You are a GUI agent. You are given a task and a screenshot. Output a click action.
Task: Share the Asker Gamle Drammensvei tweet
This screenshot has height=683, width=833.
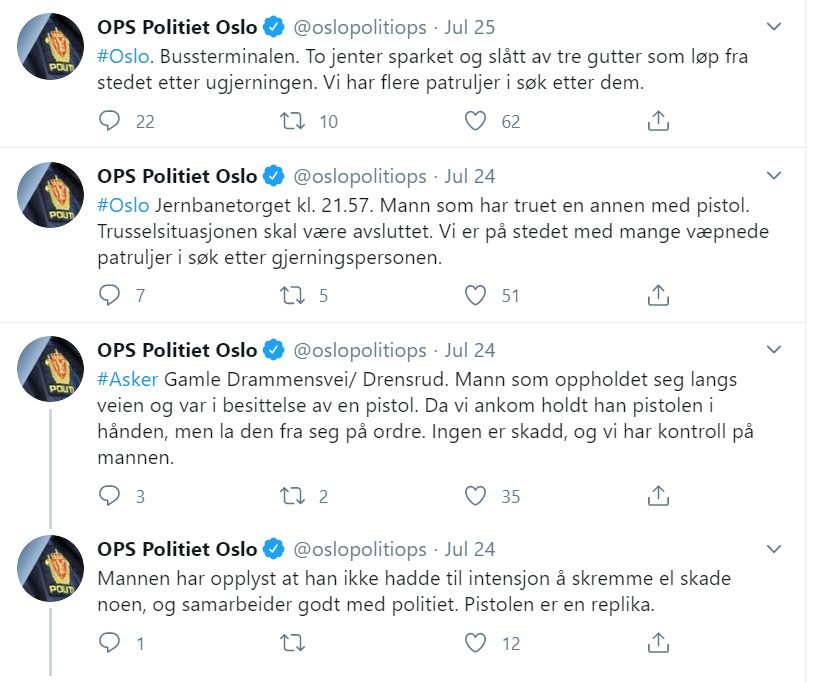(x=658, y=495)
